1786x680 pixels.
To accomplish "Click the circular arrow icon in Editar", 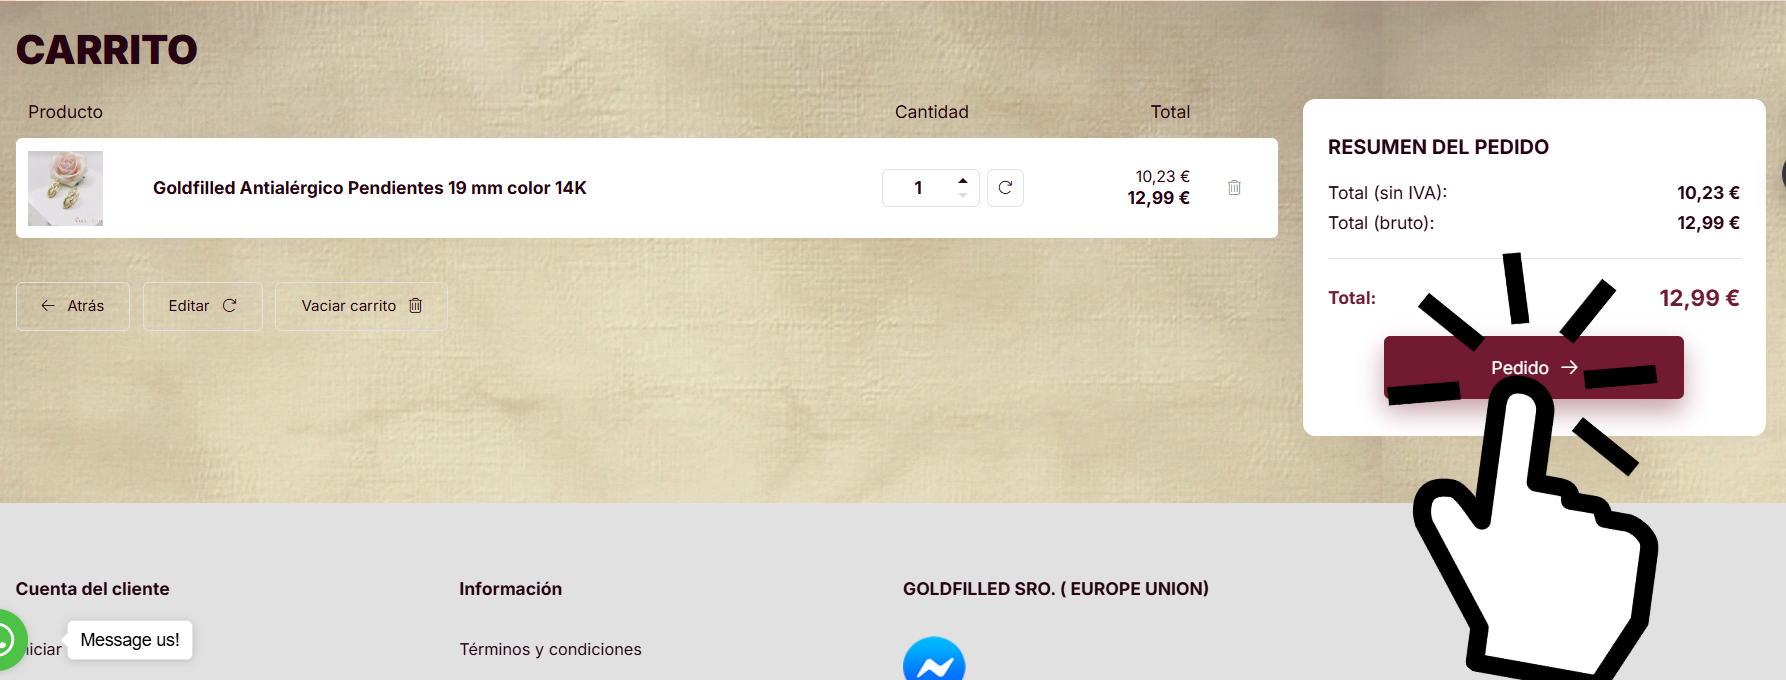I will pos(229,306).
